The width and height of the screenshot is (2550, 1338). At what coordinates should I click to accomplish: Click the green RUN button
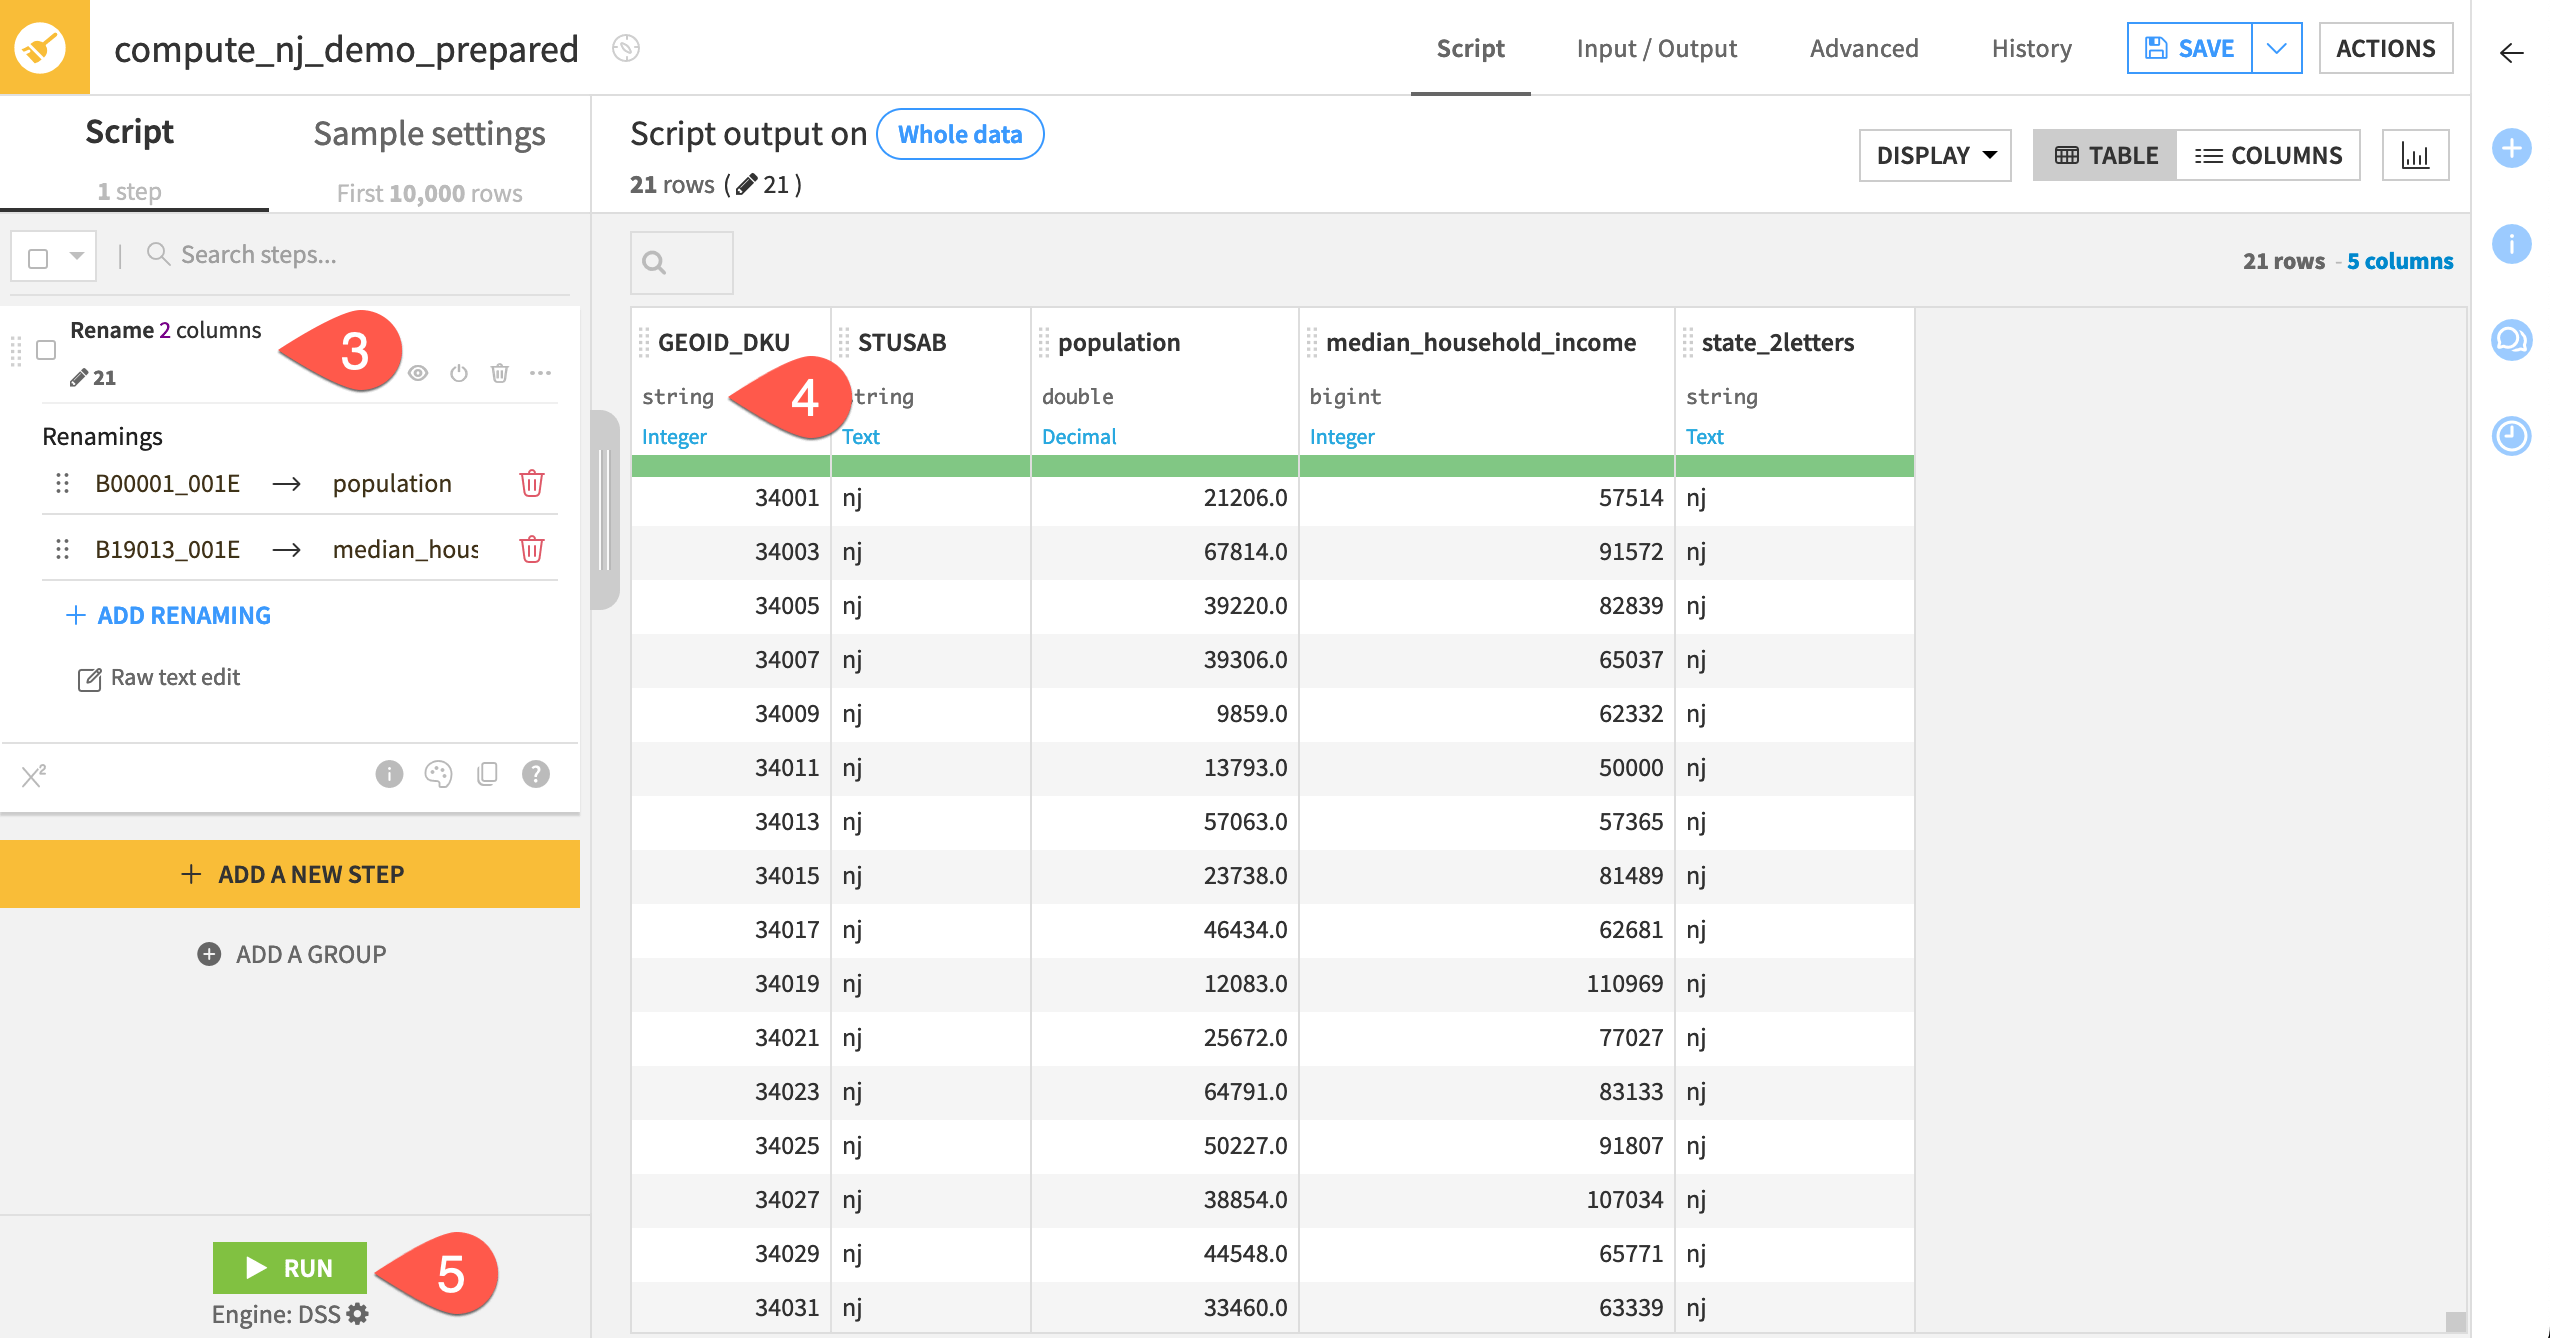click(290, 1268)
